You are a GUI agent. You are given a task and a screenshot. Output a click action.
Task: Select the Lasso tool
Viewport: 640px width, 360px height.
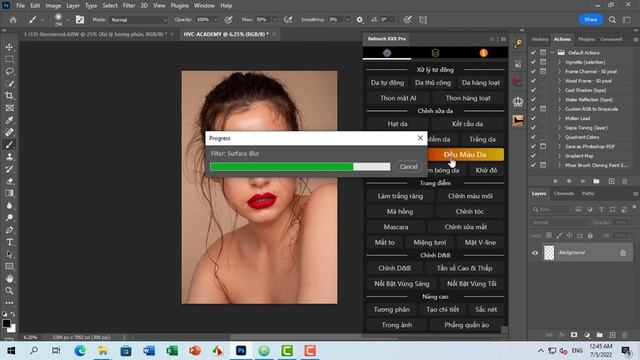click(x=9, y=71)
